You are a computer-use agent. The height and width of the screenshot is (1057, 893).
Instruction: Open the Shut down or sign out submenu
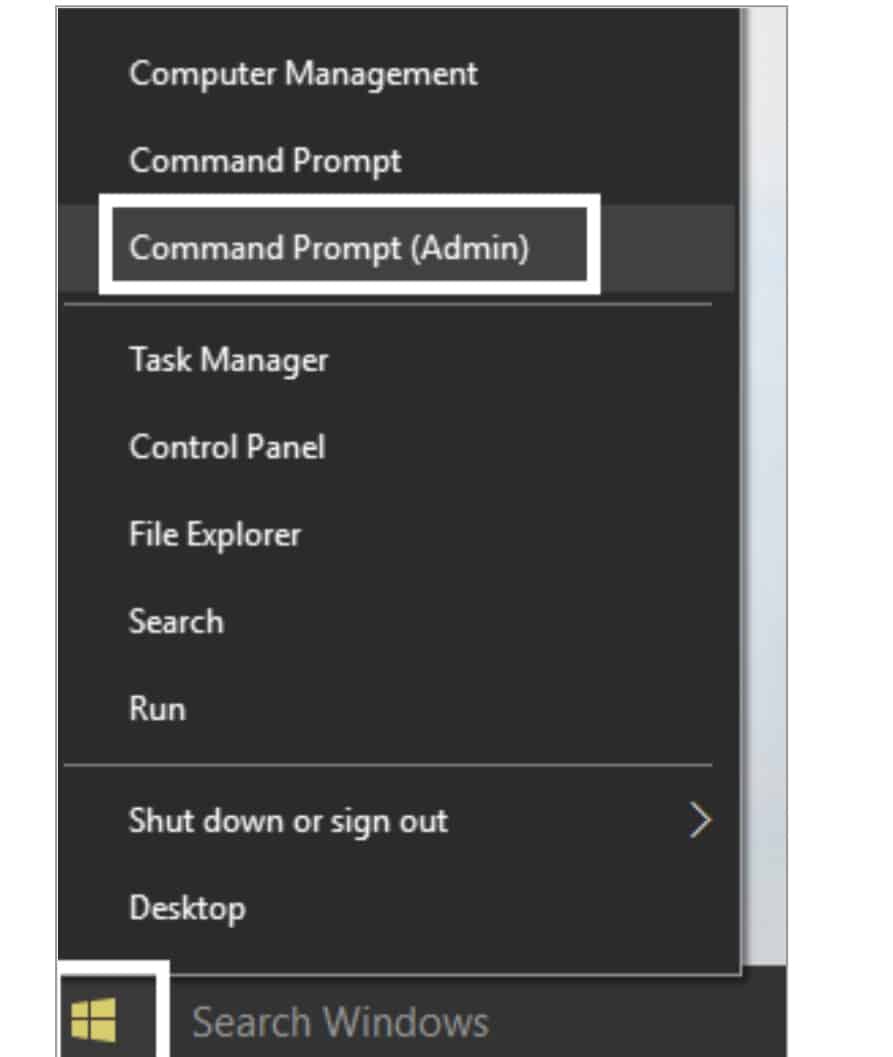pos(288,822)
